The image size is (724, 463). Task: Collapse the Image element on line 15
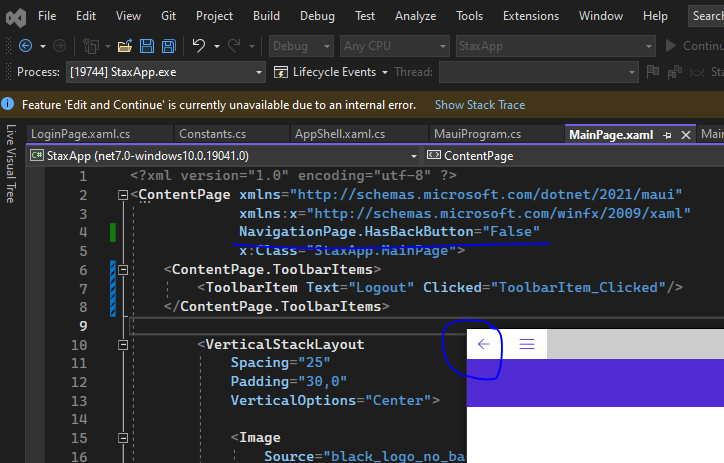click(123, 438)
